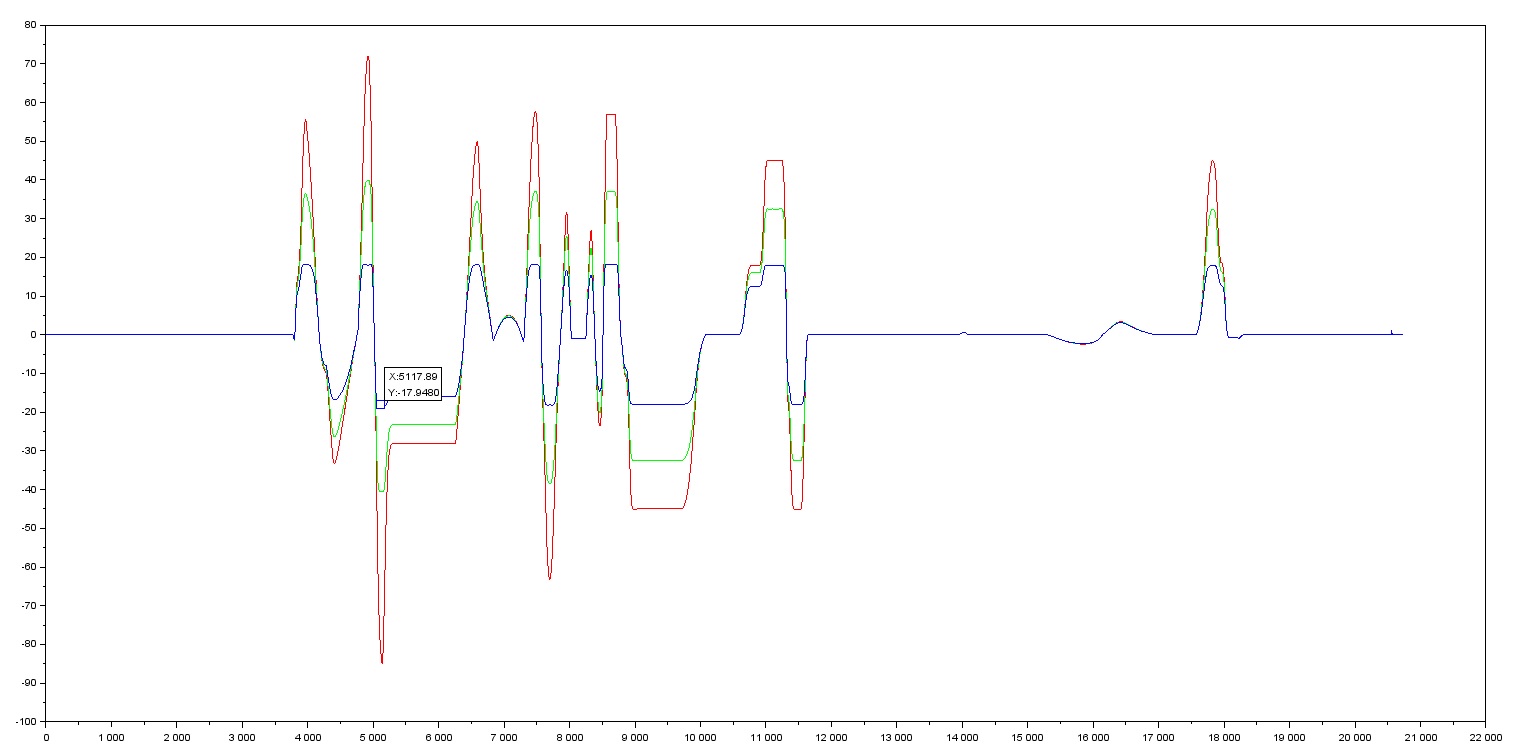Click the y-axis tick label 70
This screenshot has height=756, width=1522.
pyautogui.click(x=31, y=63)
